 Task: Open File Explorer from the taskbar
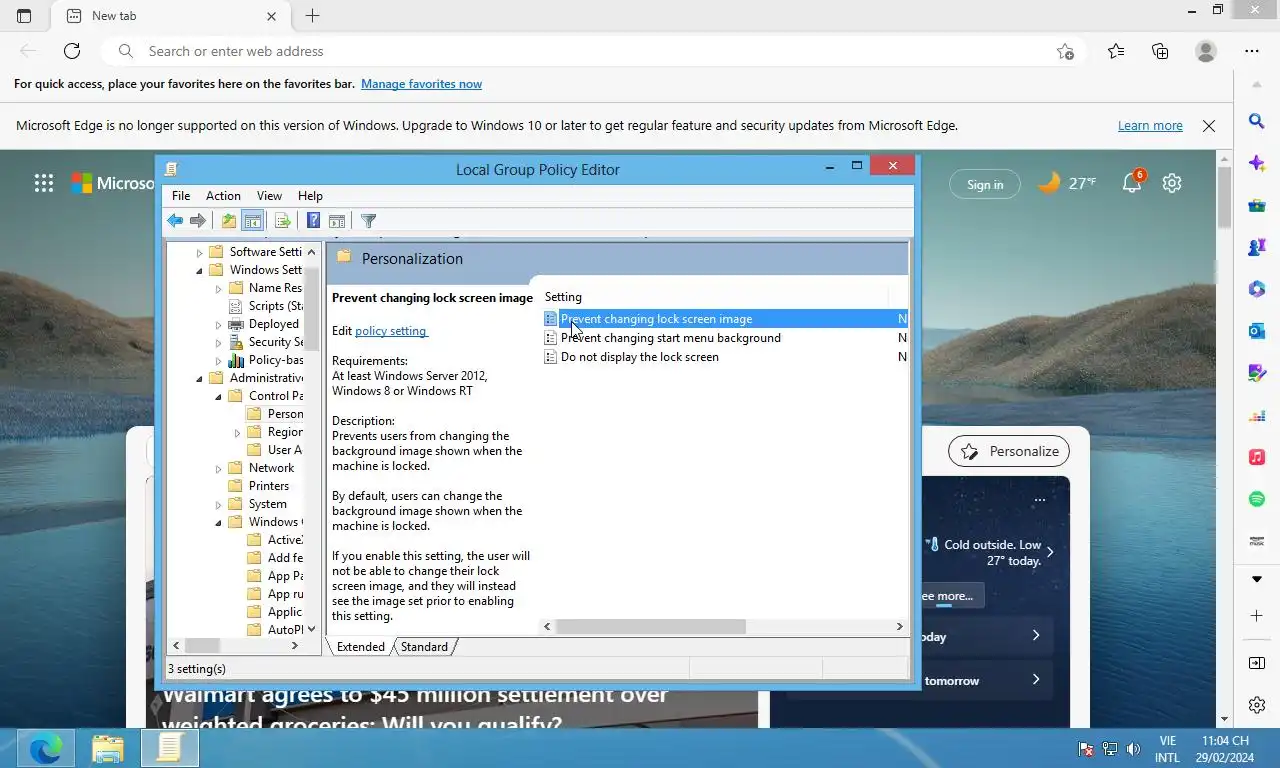pyautogui.click(x=107, y=747)
